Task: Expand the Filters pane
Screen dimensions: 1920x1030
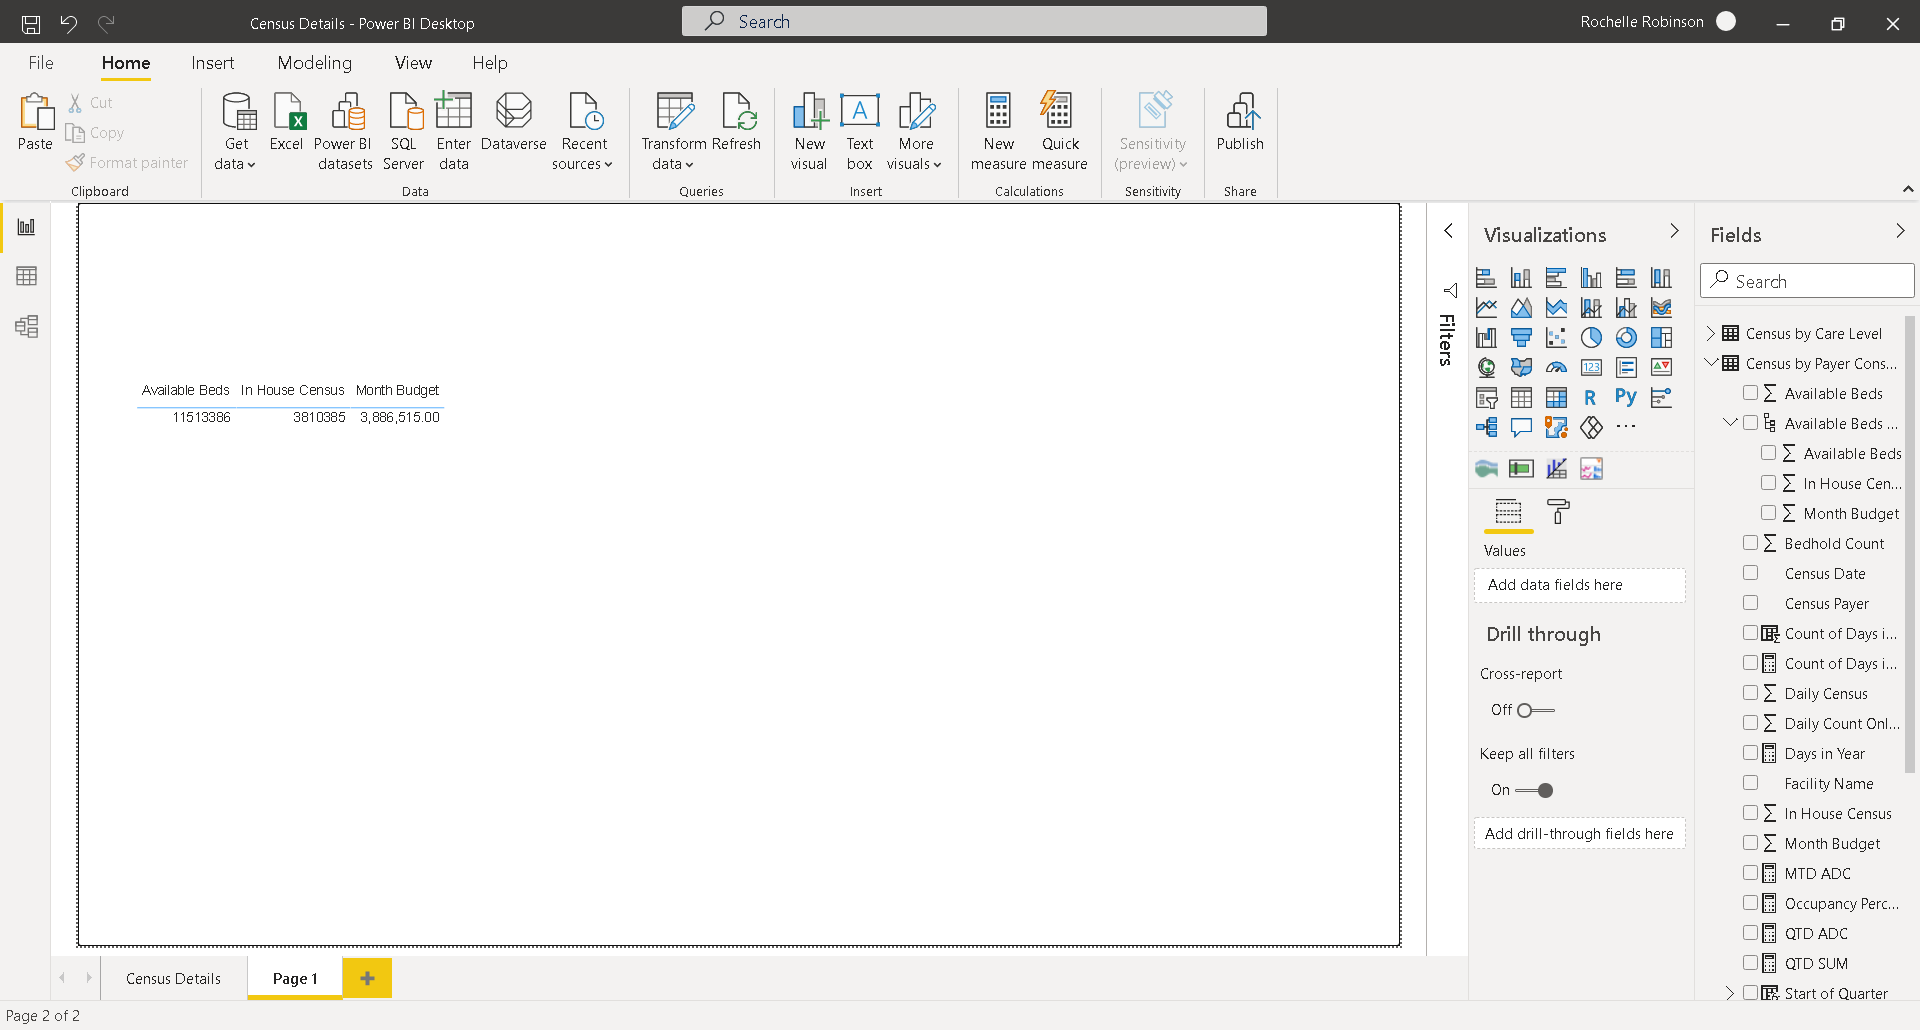Action: click(1448, 231)
